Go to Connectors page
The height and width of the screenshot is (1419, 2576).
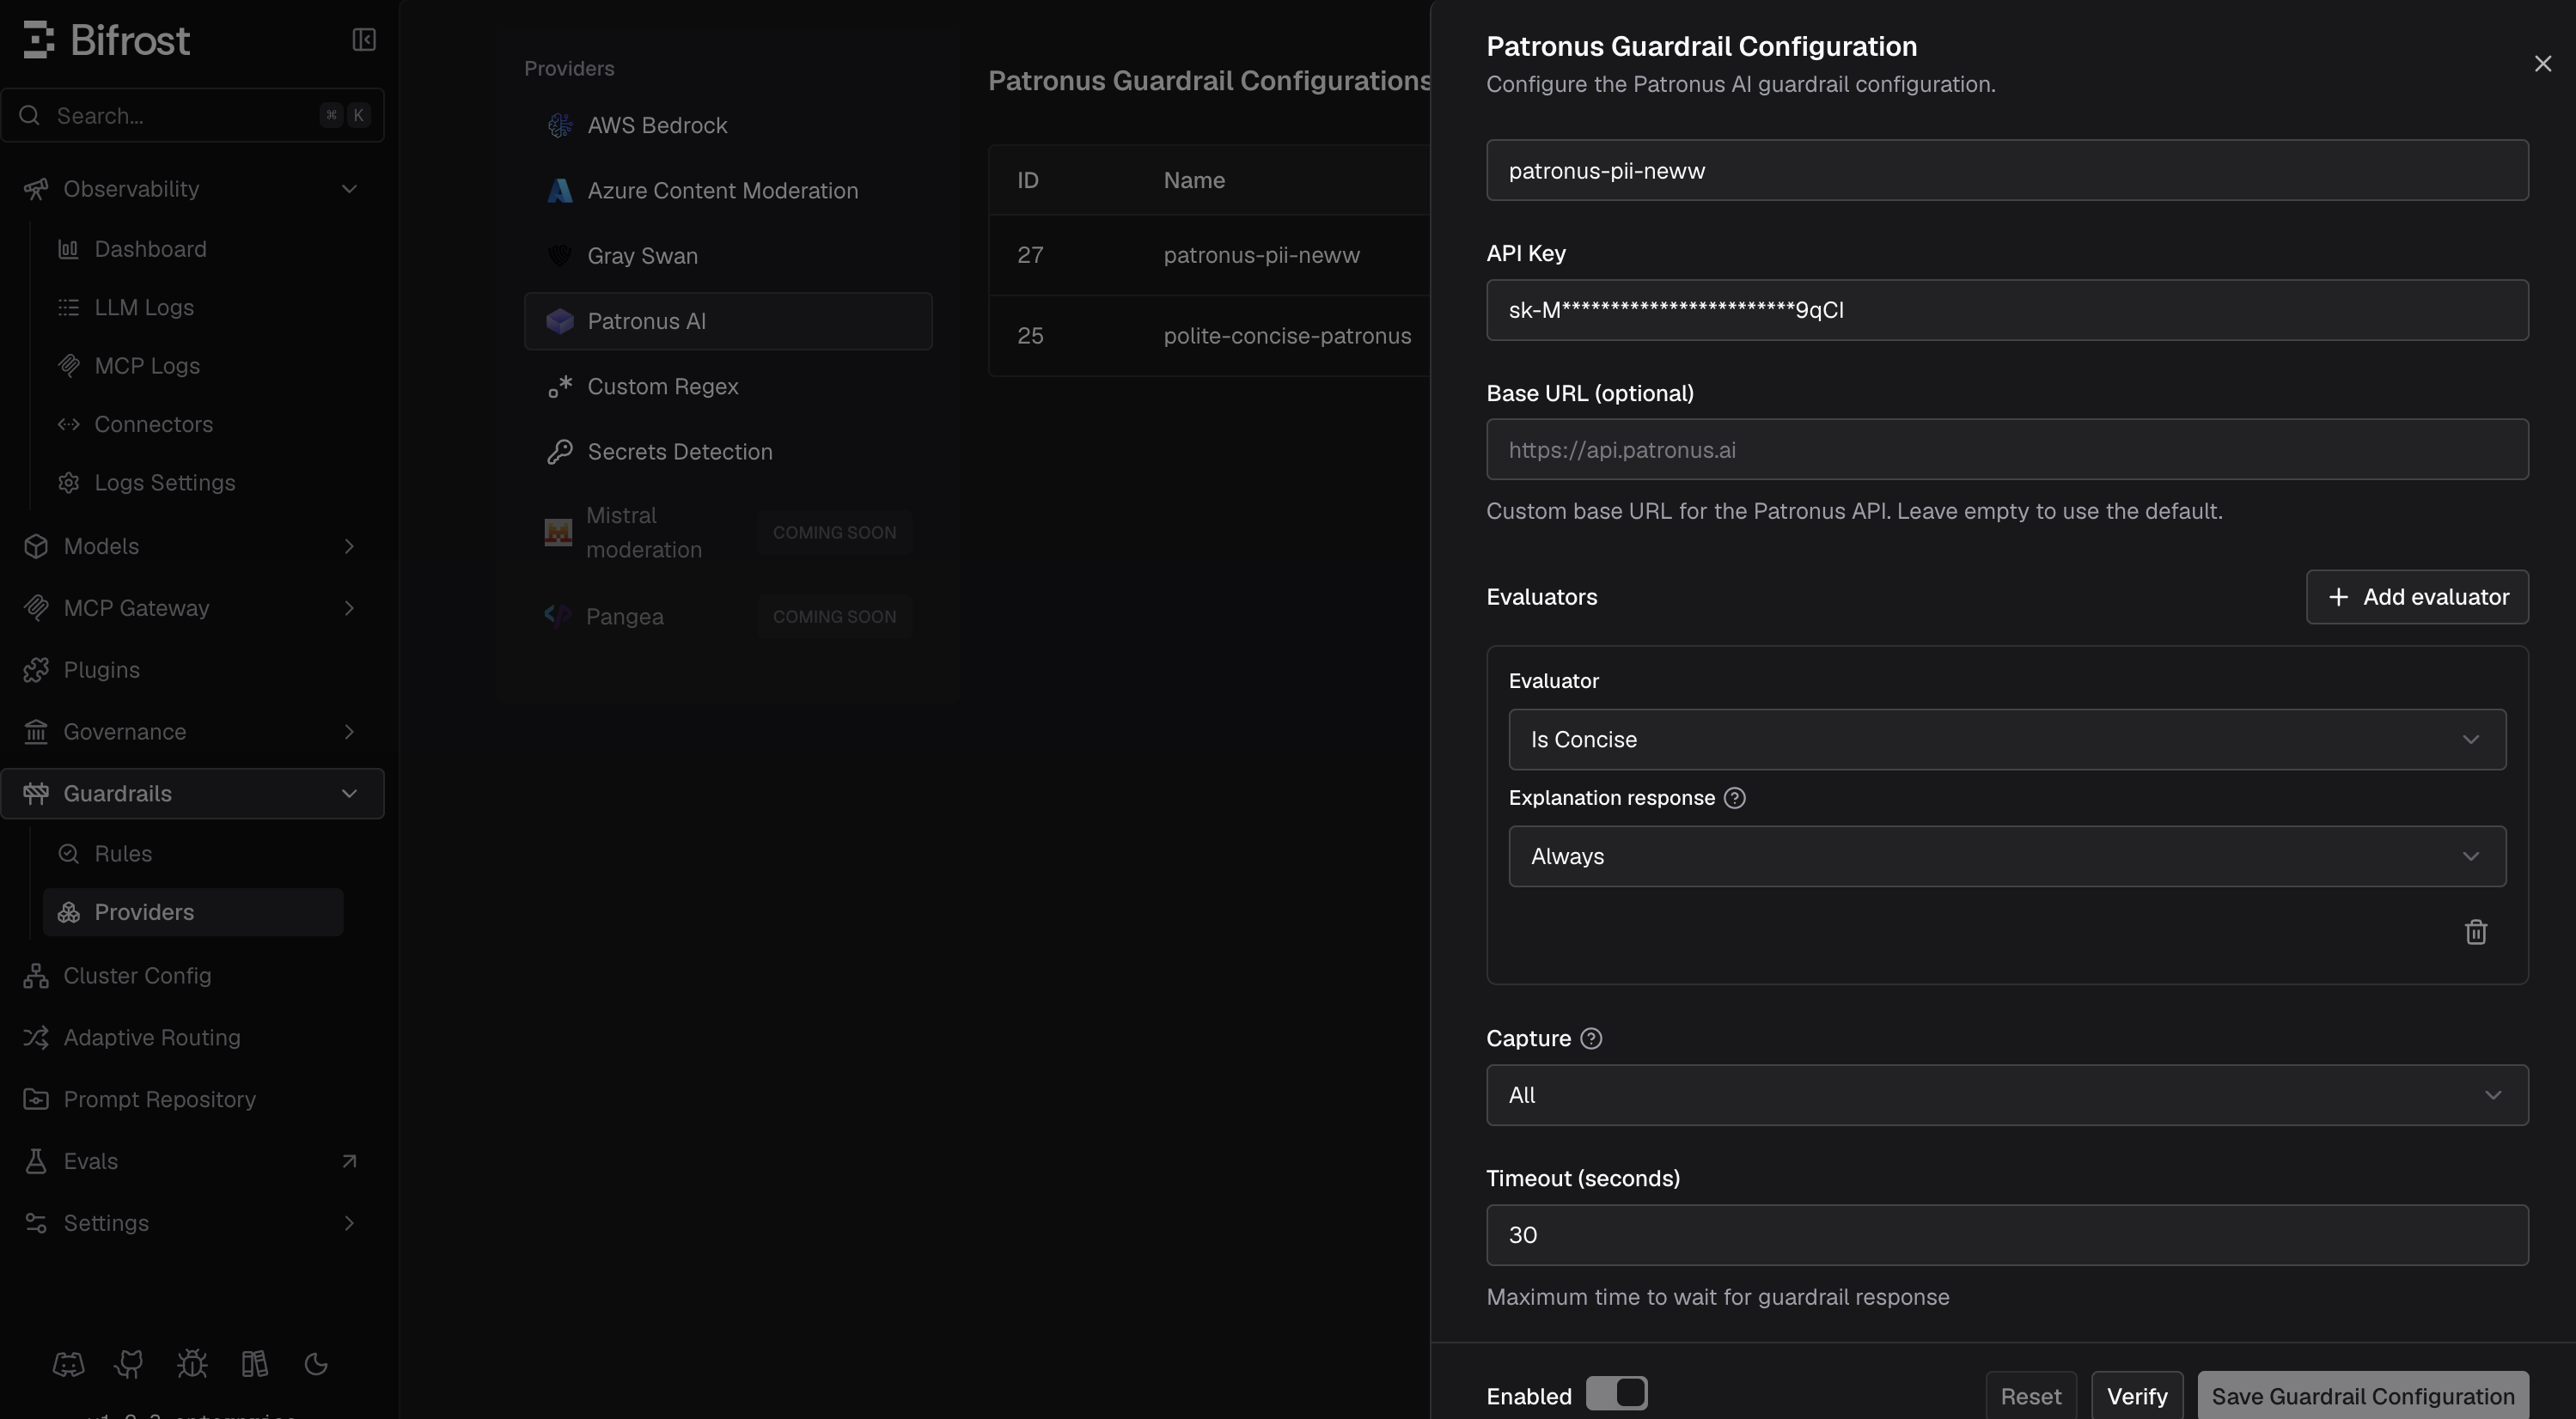[x=193, y=424]
